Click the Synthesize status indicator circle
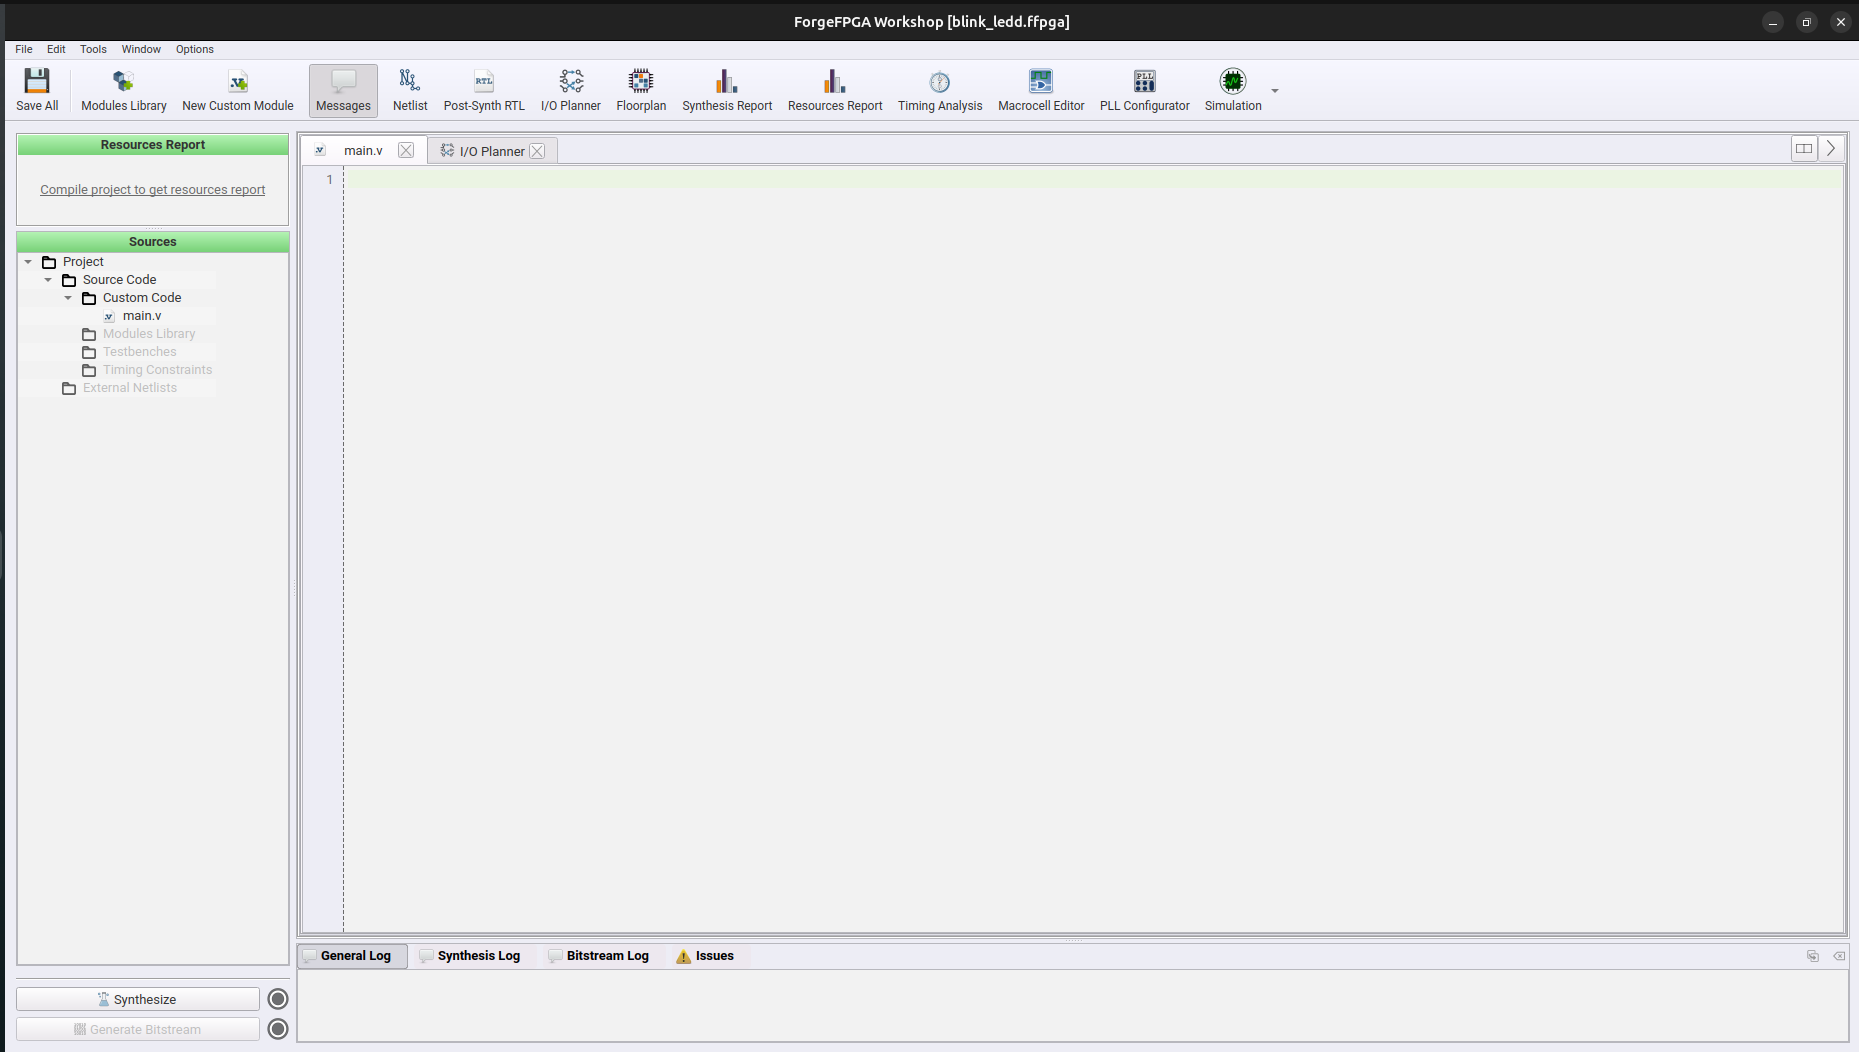 (278, 999)
